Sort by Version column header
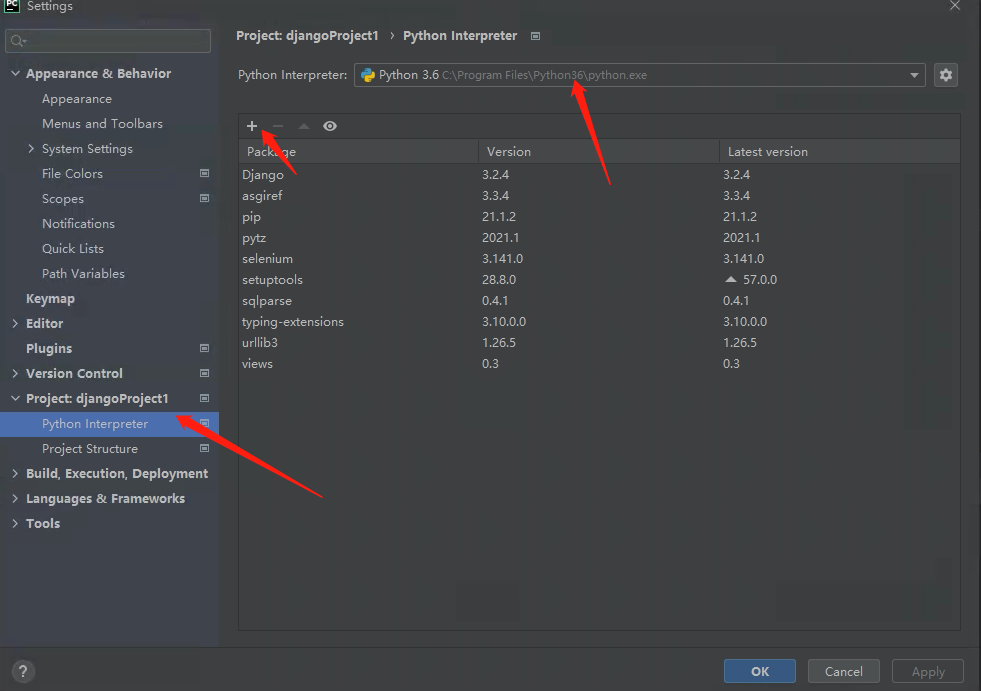Viewport: 981px width, 691px height. (x=599, y=151)
